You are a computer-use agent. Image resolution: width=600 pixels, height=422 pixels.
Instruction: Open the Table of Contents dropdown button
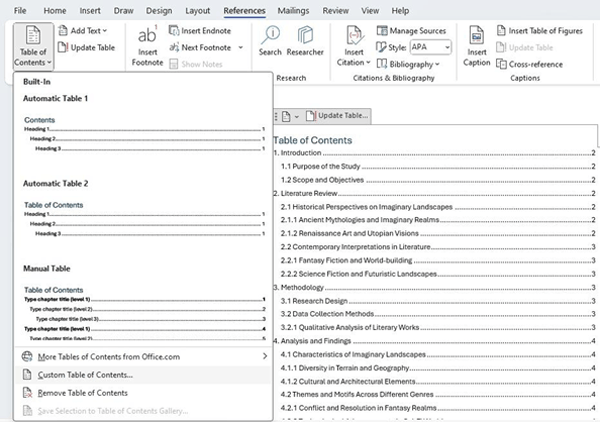pyautogui.click(x=33, y=46)
